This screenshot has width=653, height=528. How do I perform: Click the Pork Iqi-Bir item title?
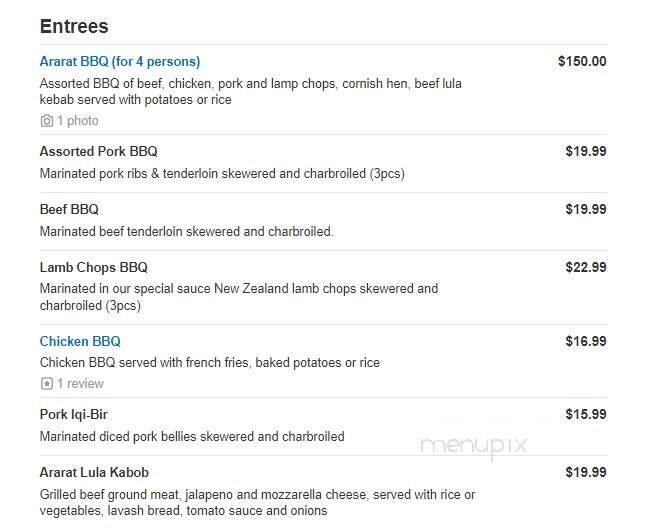pyautogui.click(x=80, y=414)
